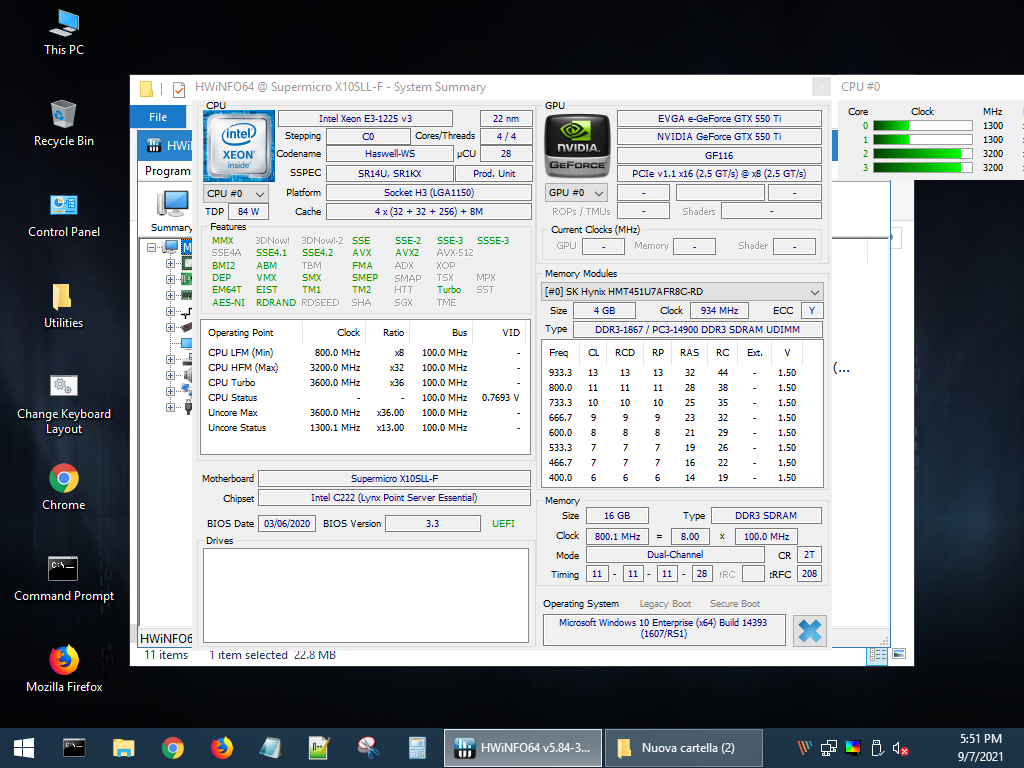Click the DDR3-1867 / PC3-14900 type field
The width and height of the screenshot is (1024, 768).
[x=697, y=330]
